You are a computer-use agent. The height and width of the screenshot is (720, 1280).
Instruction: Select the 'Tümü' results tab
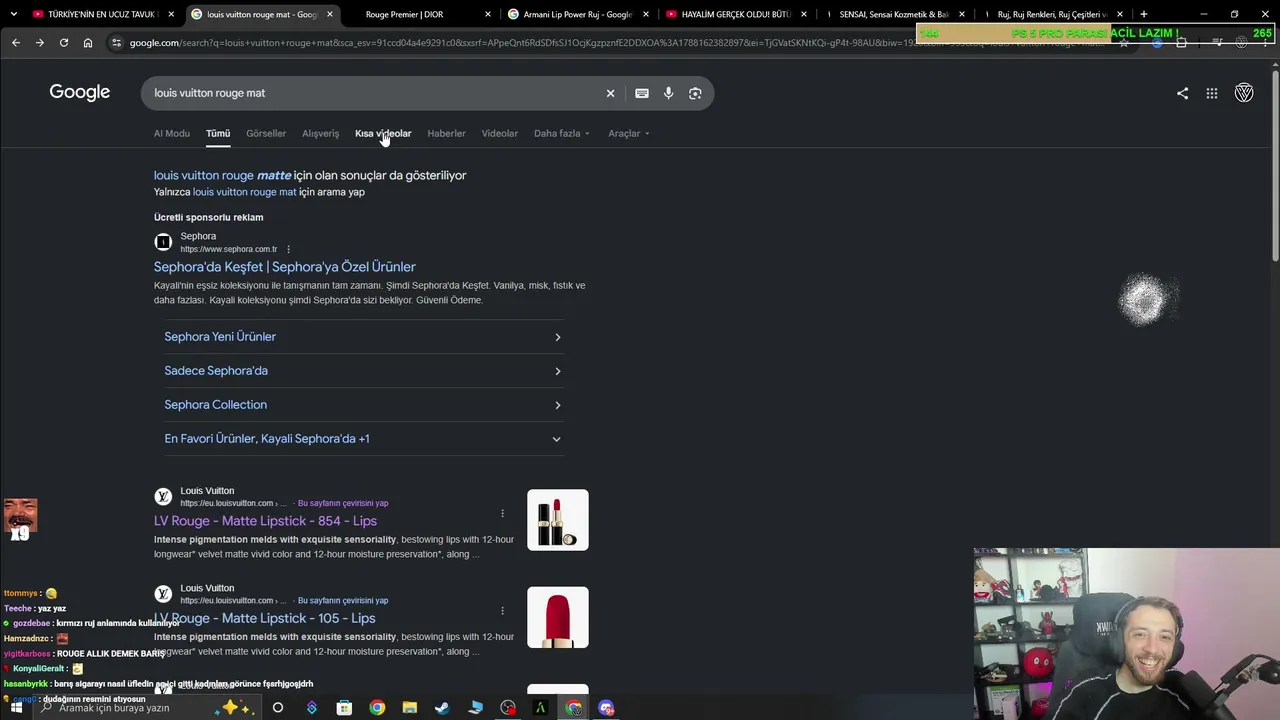(218, 133)
